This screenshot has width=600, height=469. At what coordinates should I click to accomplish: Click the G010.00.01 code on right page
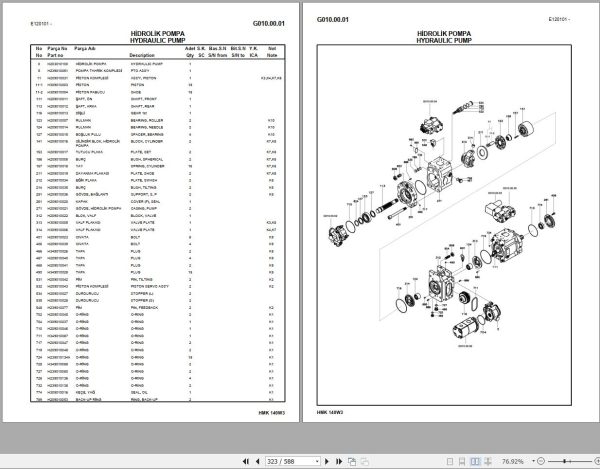(x=333, y=20)
